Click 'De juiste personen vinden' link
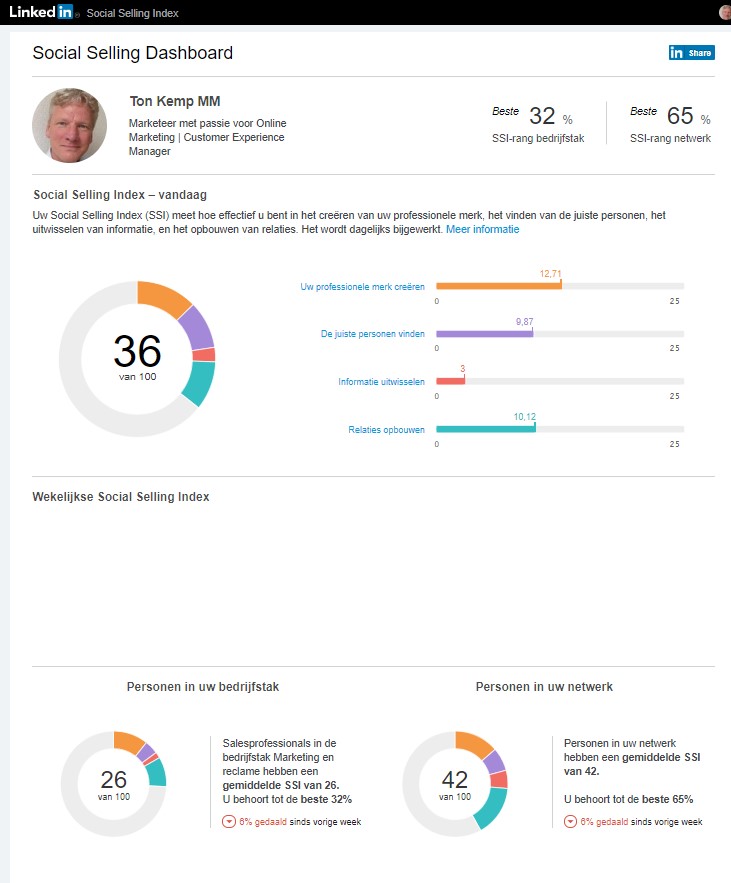The image size is (731, 883). [372, 334]
